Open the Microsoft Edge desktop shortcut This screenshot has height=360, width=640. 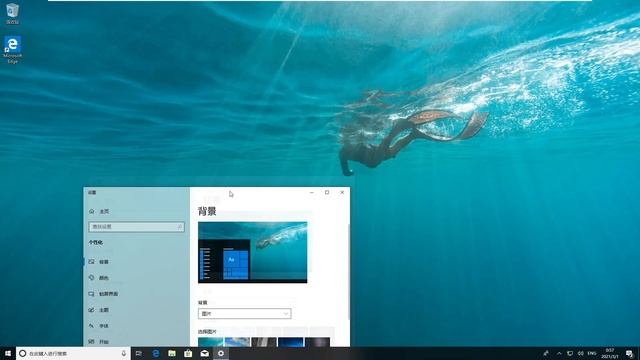click(12, 49)
